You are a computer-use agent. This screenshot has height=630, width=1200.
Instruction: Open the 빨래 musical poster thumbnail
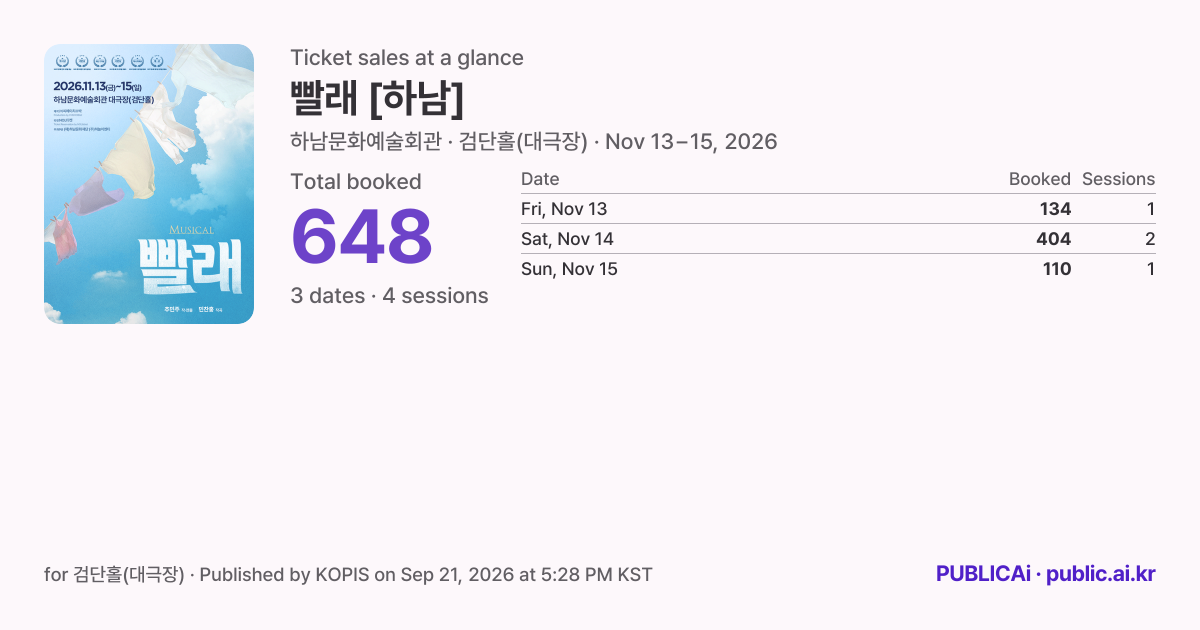point(149,184)
